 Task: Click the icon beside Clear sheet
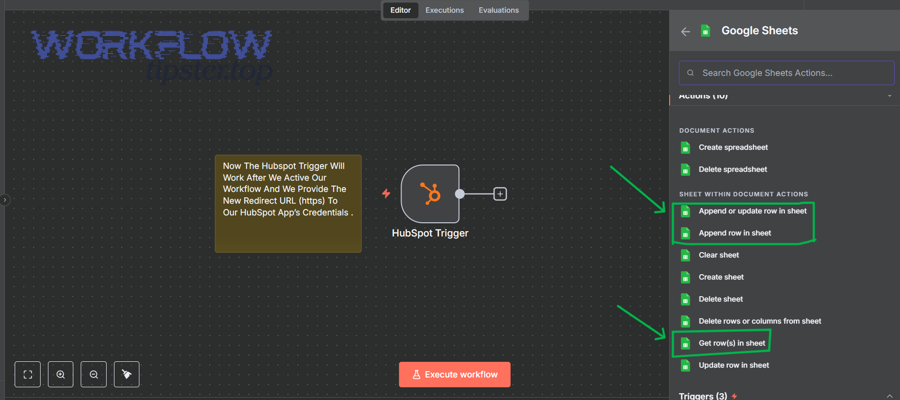click(685, 255)
